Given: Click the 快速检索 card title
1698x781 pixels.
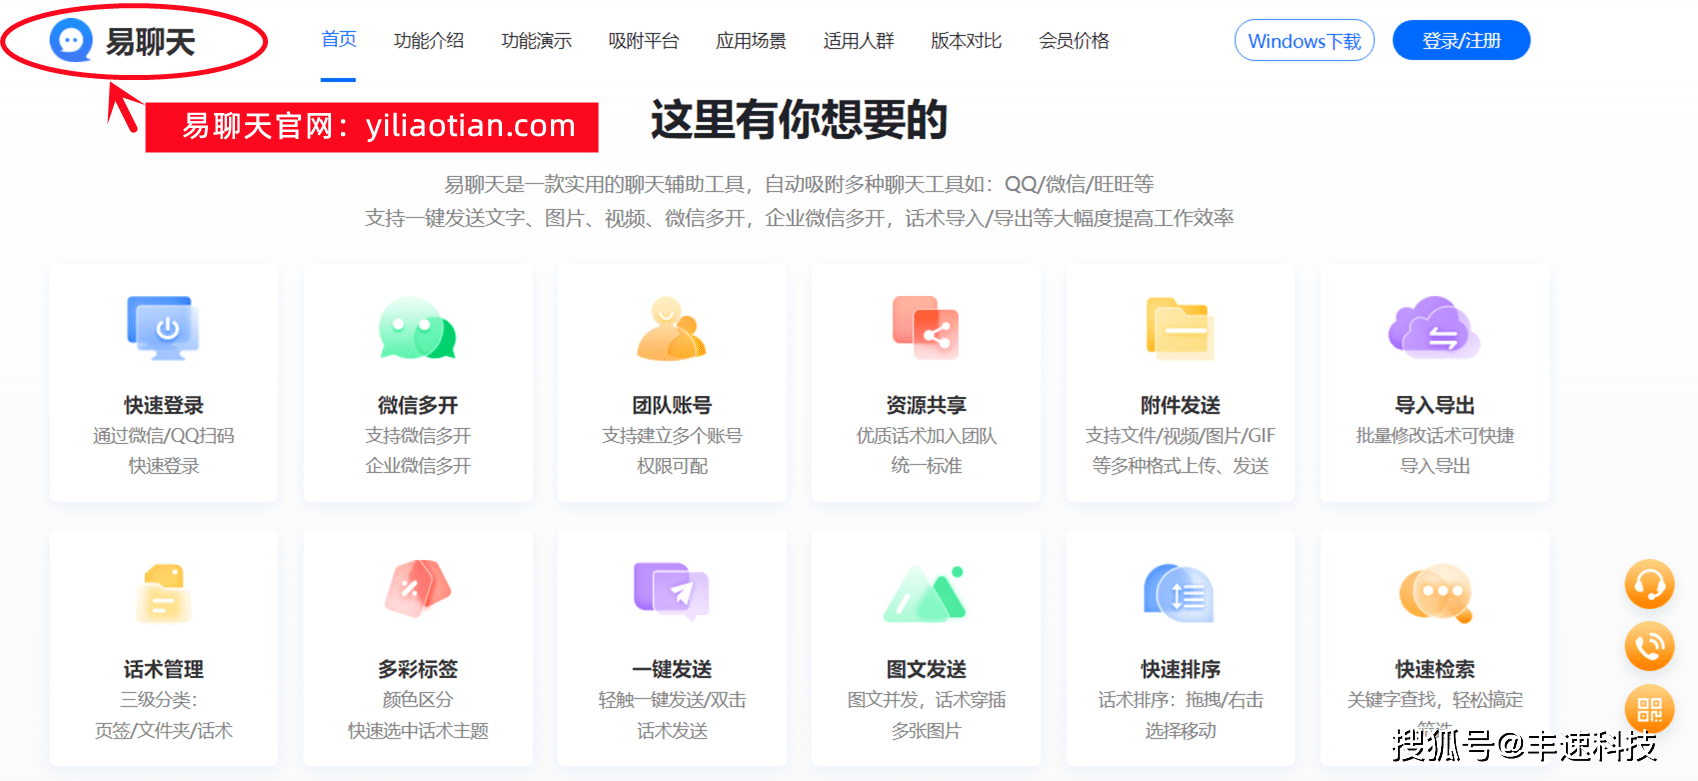Looking at the screenshot, I should pos(1435,669).
